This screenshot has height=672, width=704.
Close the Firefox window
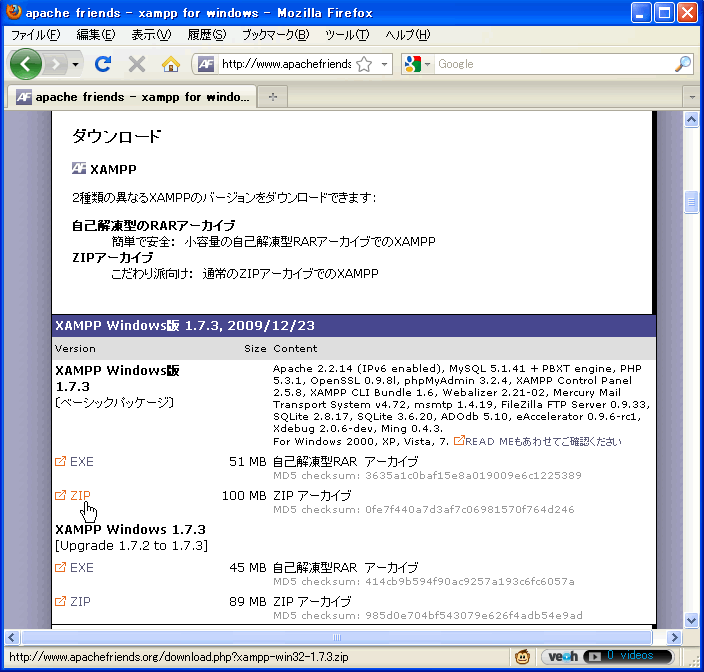[x=687, y=13]
